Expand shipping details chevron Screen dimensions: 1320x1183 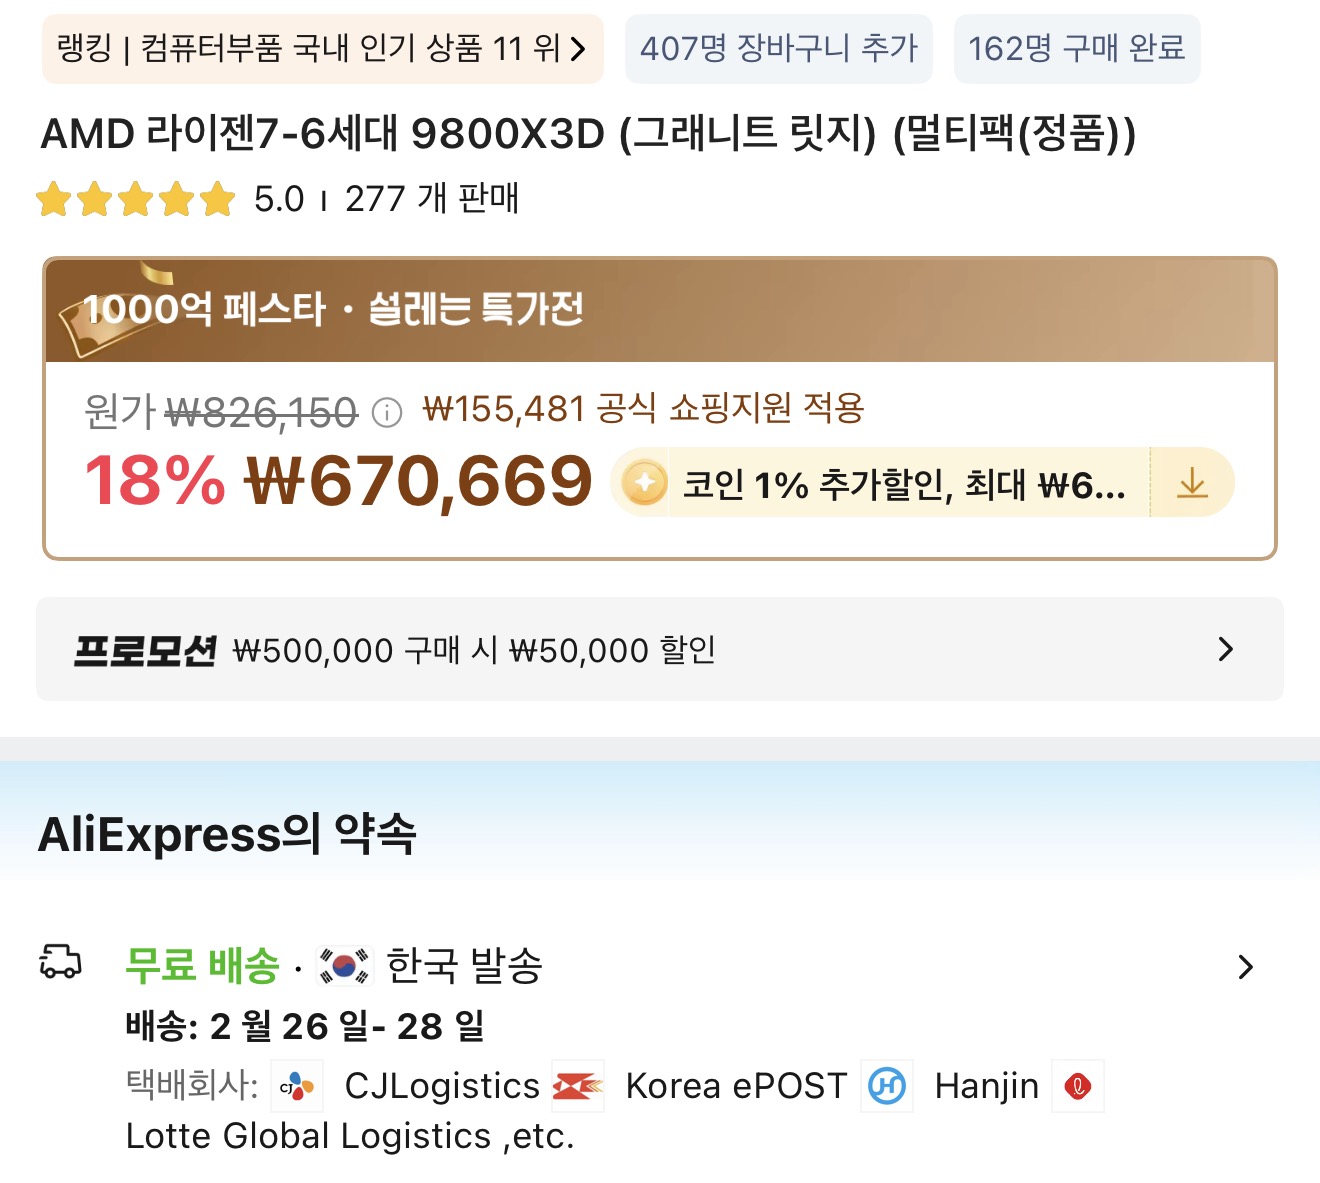click(1245, 967)
